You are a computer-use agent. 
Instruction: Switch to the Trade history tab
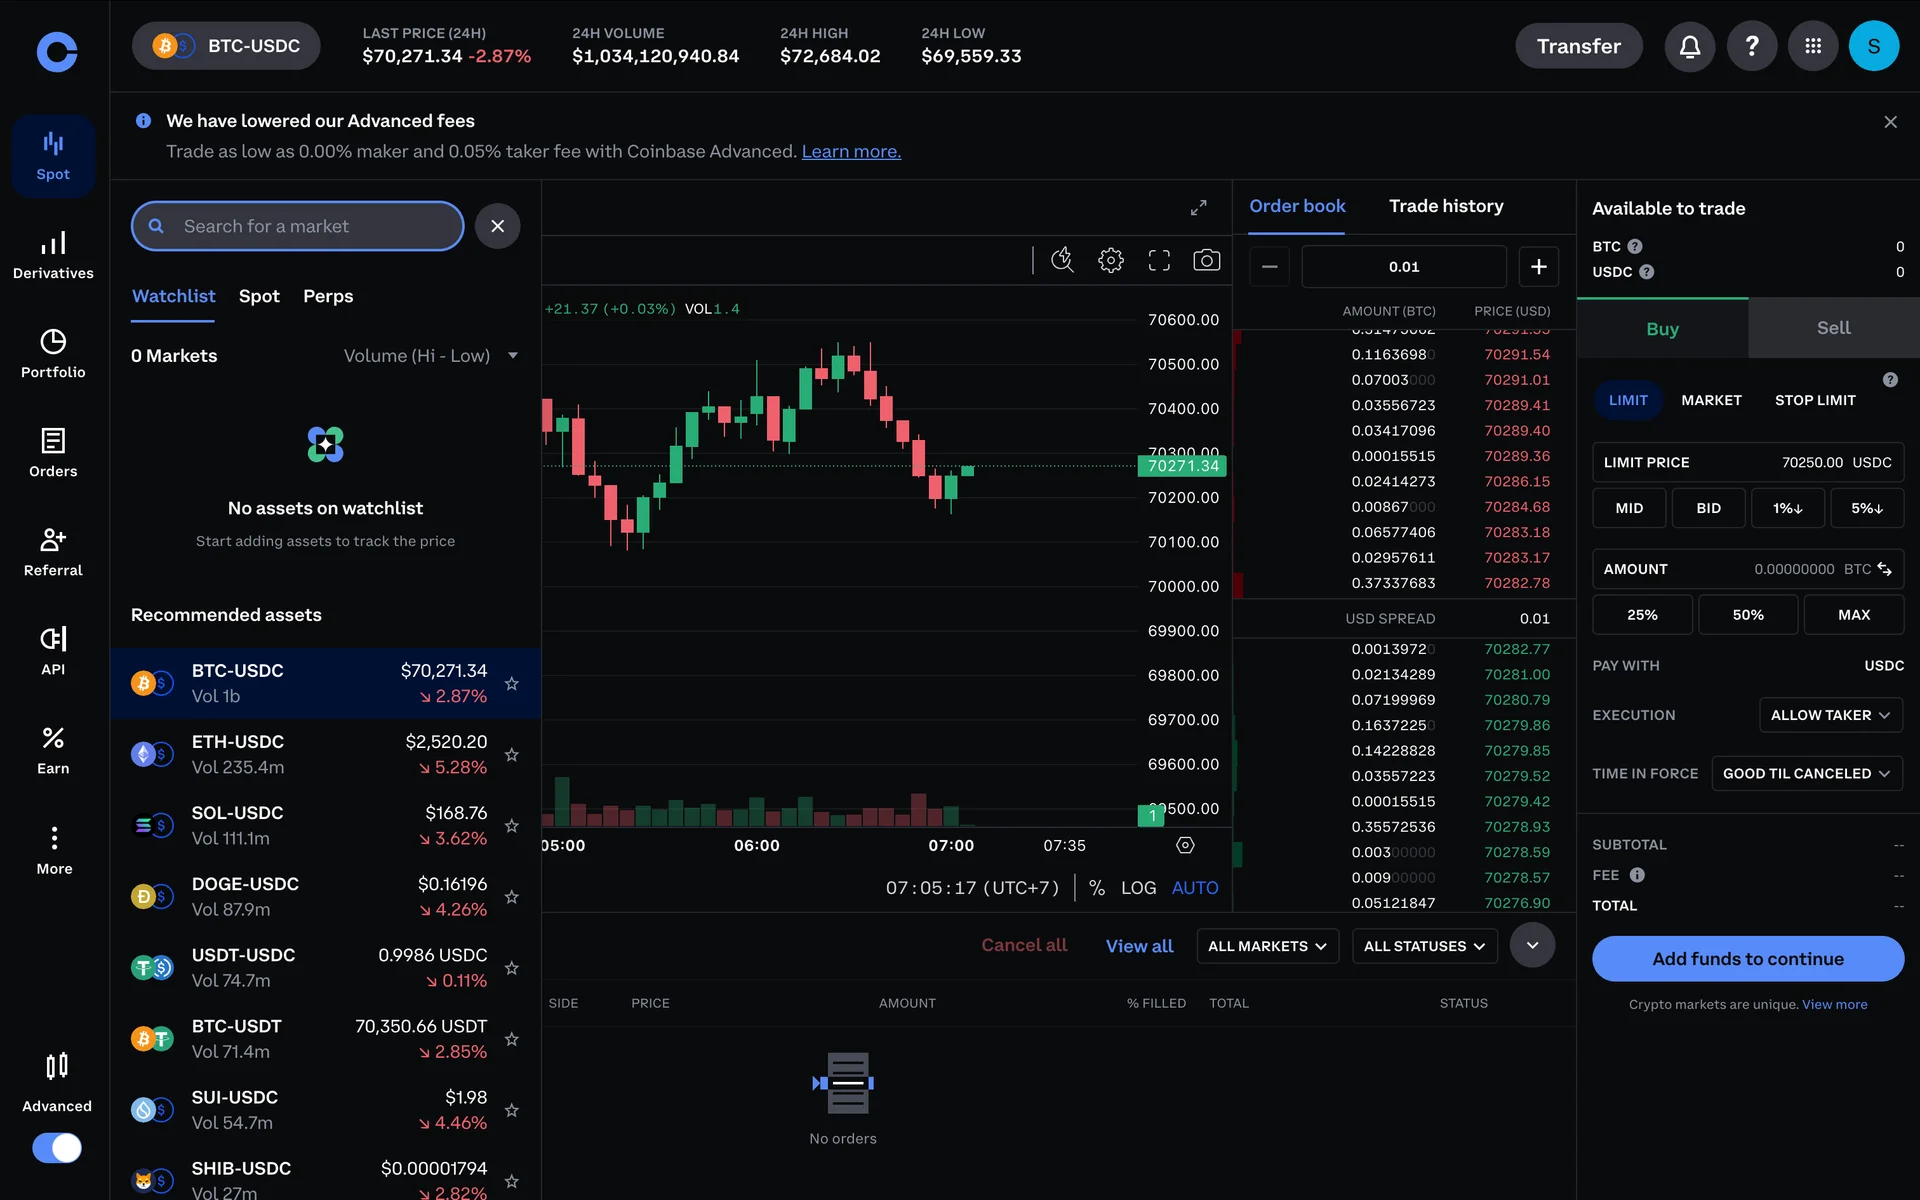pyautogui.click(x=1445, y=206)
